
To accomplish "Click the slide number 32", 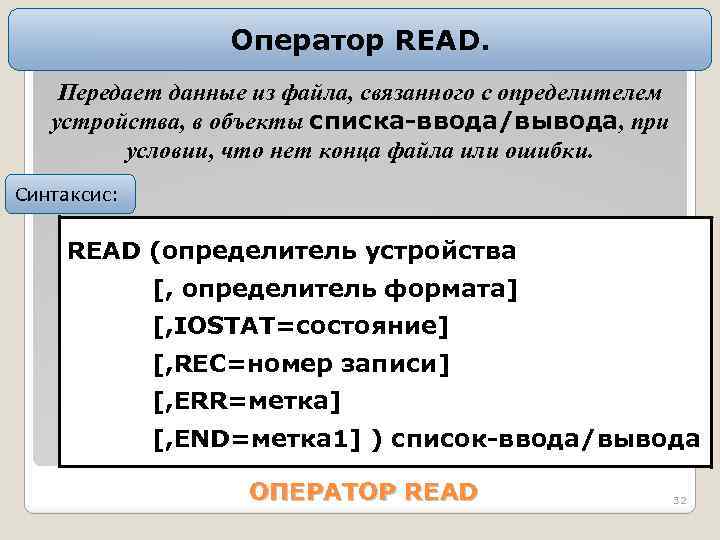I will pyautogui.click(x=680, y=500).
